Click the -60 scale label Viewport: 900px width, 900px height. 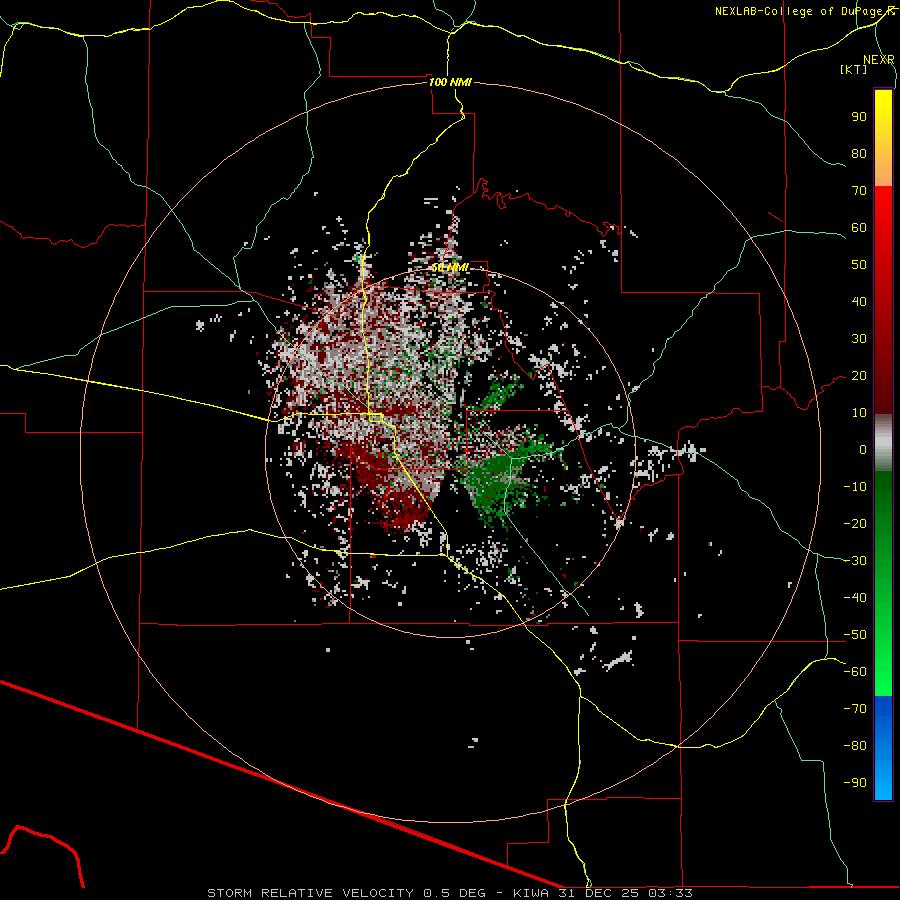click(x=855, y=672)
